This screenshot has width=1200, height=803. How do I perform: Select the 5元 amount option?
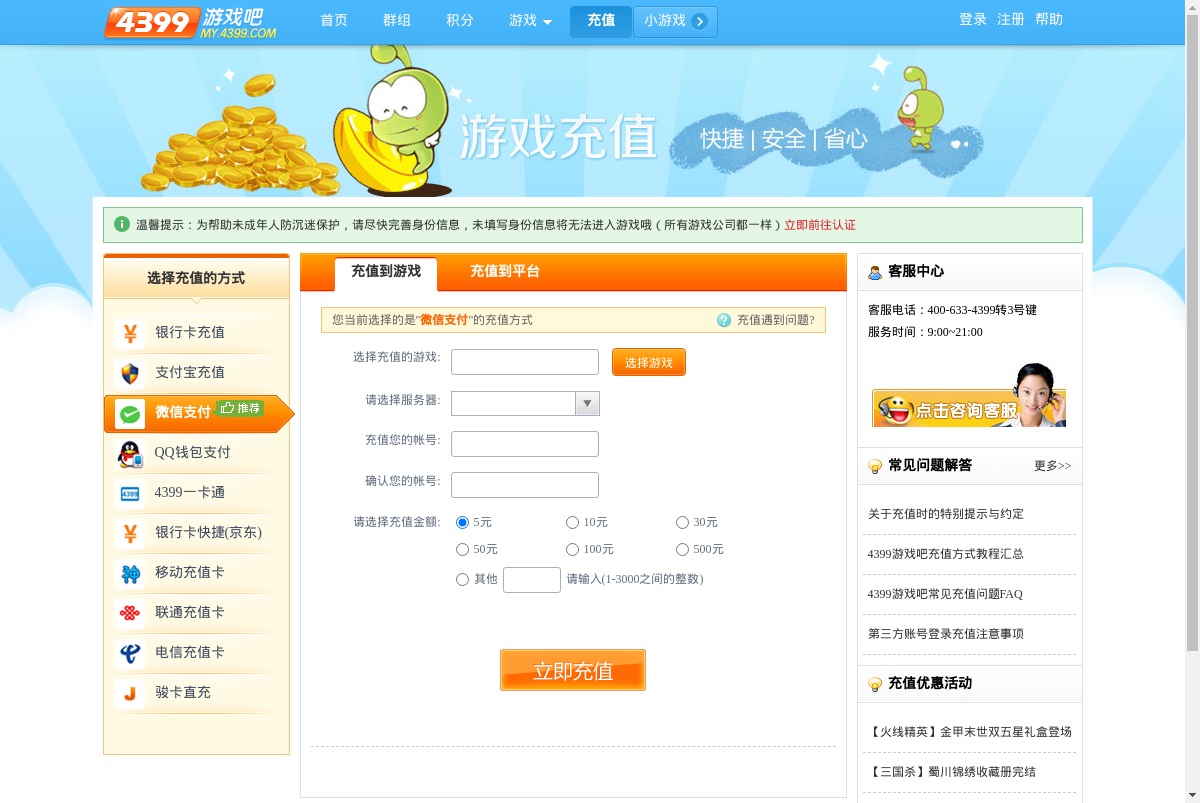(462, 522)
